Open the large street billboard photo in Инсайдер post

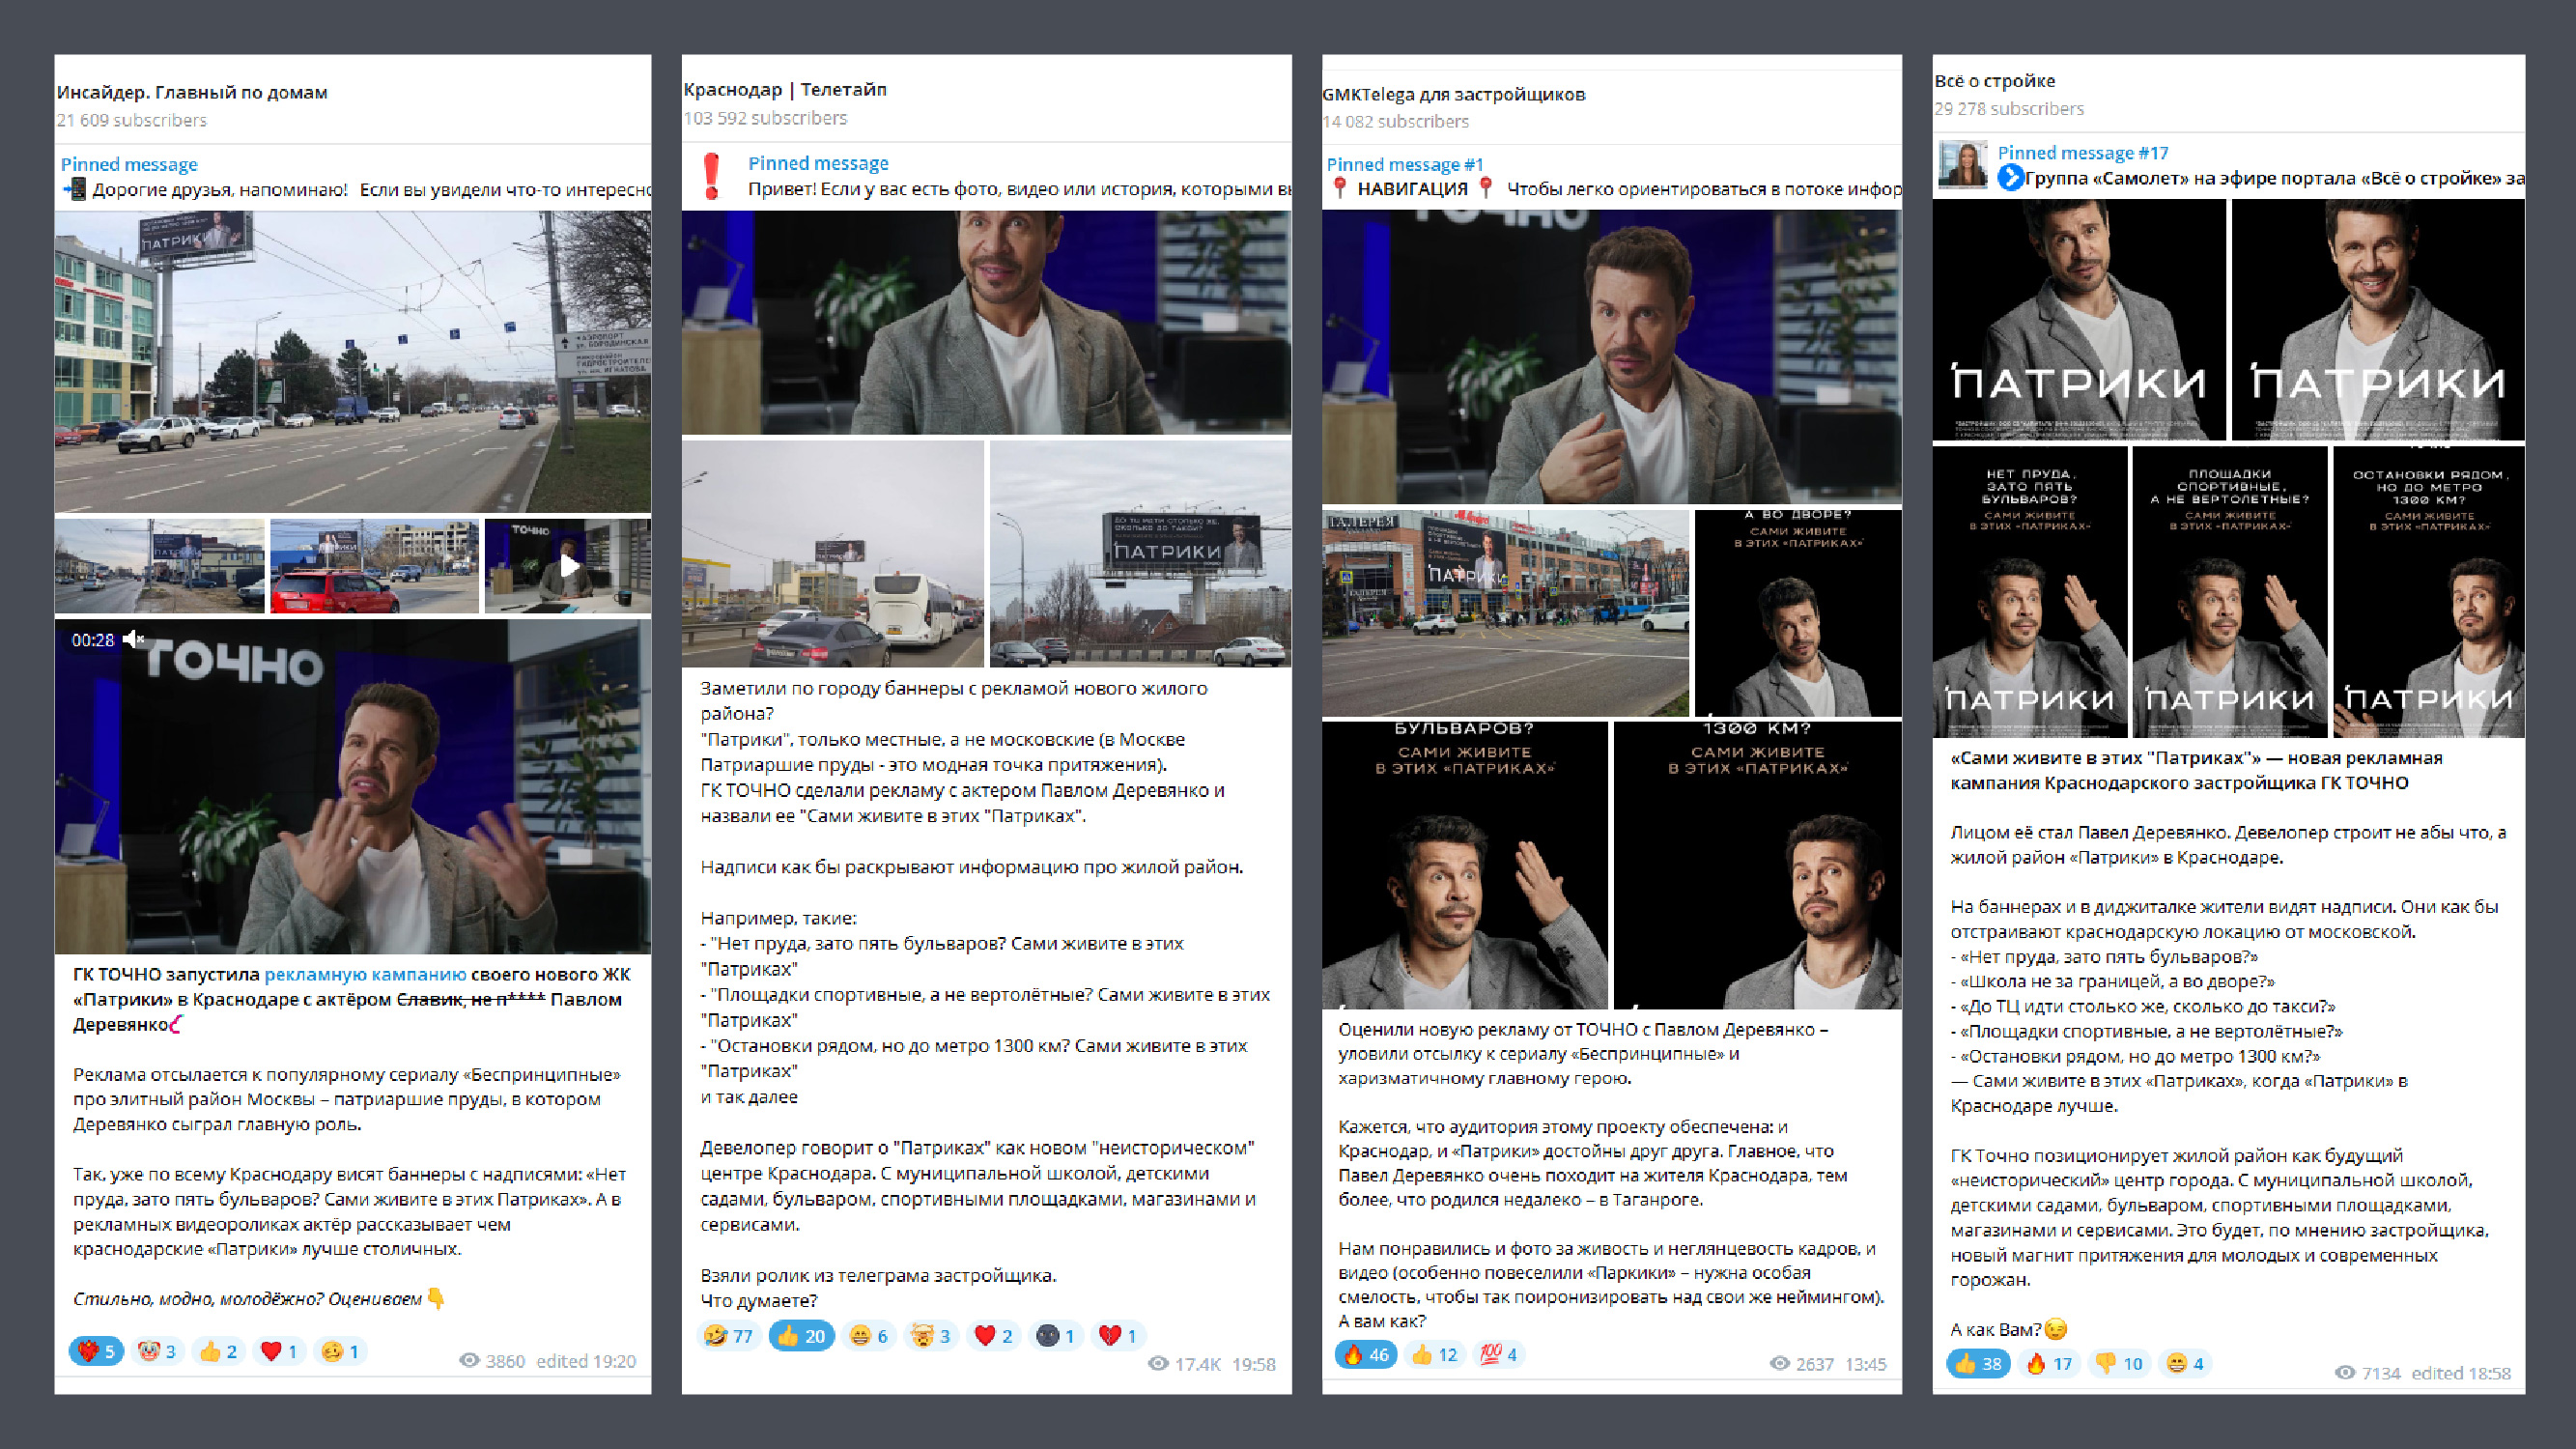[353, 361]
